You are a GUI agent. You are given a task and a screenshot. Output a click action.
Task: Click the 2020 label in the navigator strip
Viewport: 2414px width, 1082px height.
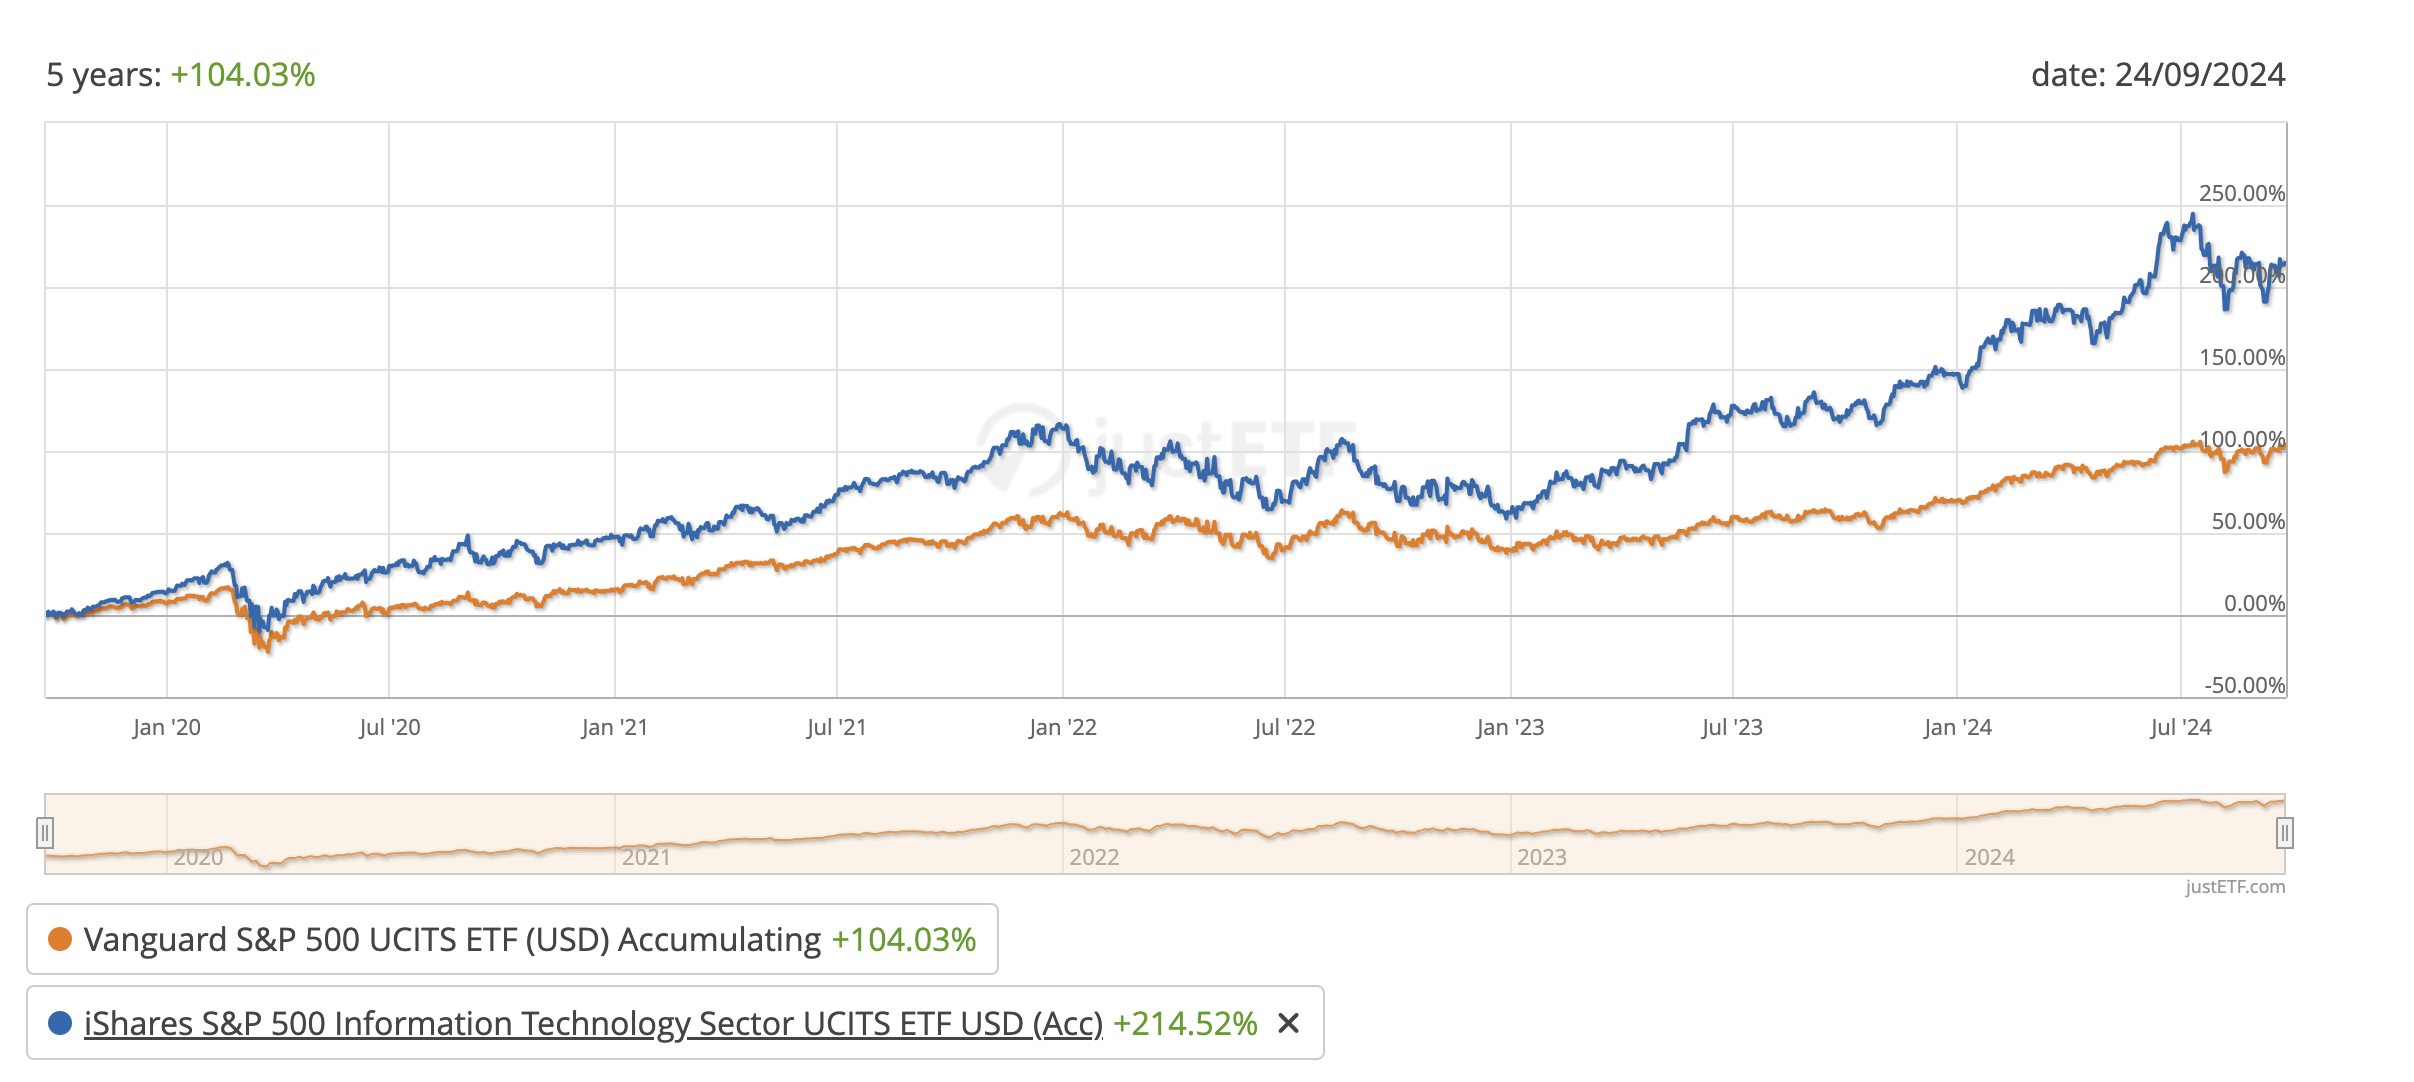point(198,857)
